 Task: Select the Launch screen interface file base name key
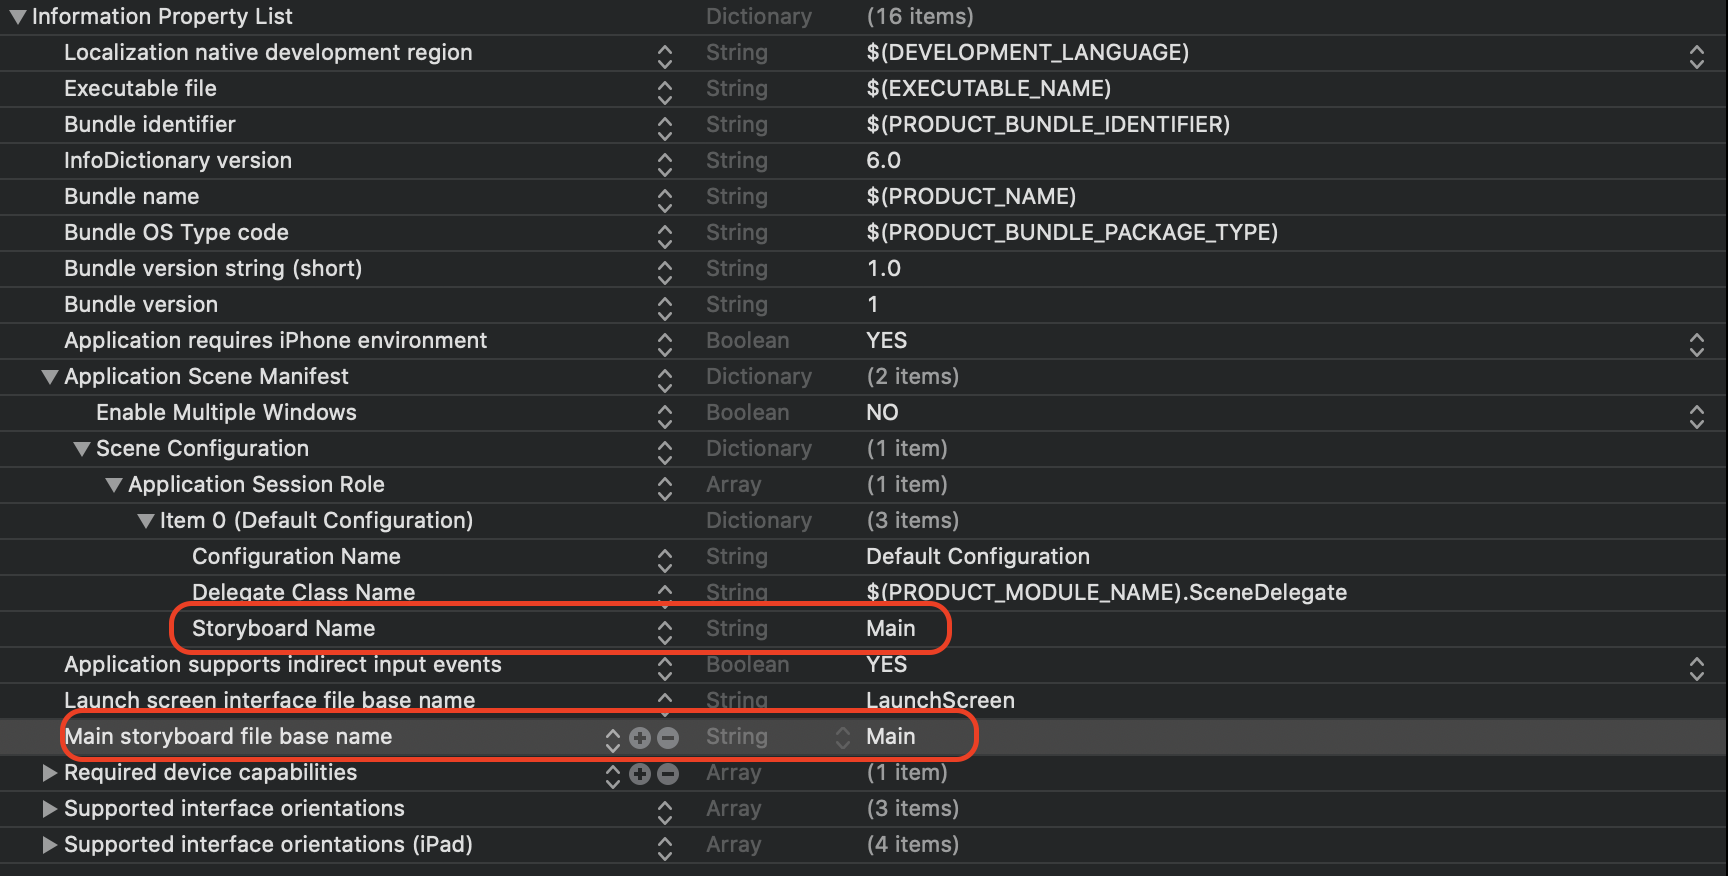[x=269, y=701]
